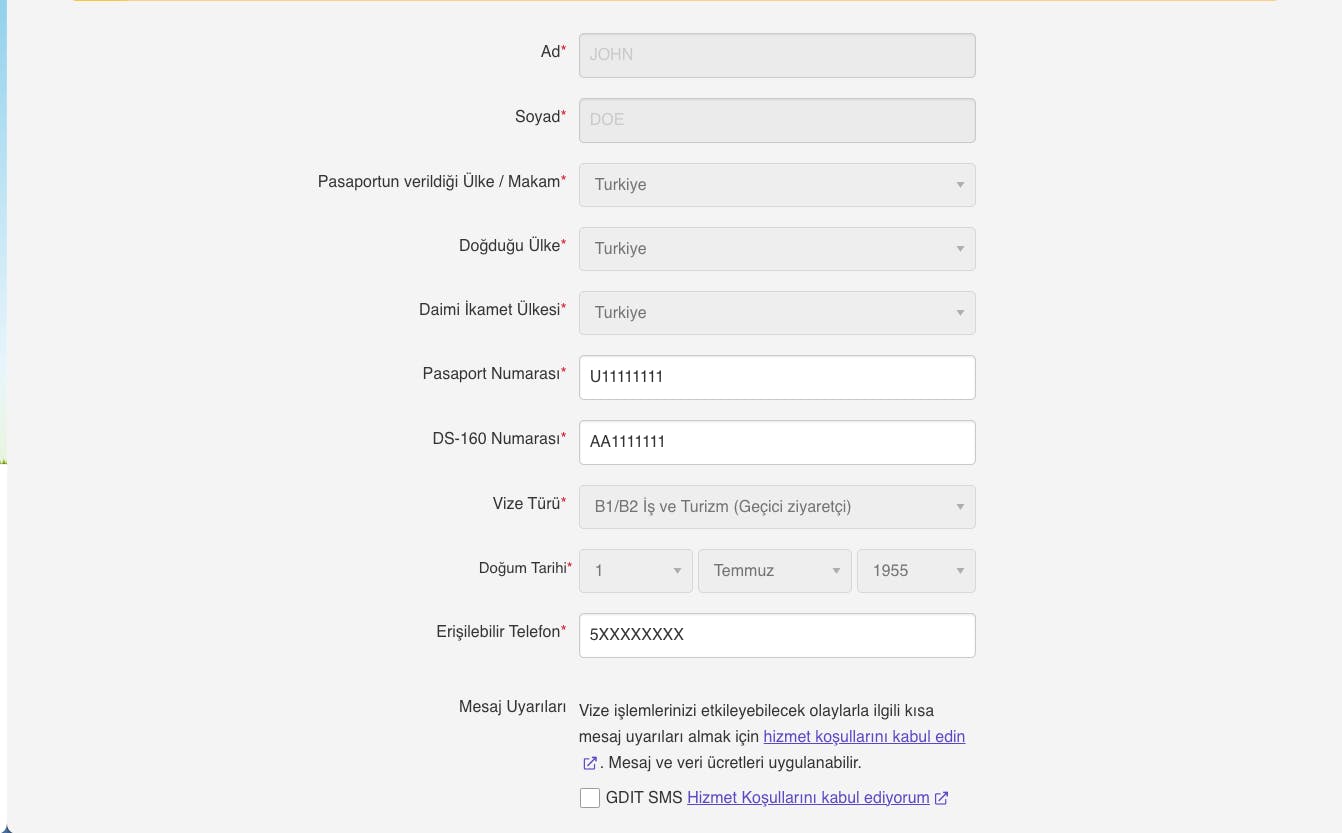Click the arrow on the Doğduğu Ülke dropdown
The height and width of the screenshot is (833, 1342).
pyautogui.click(x=960, y=249)
